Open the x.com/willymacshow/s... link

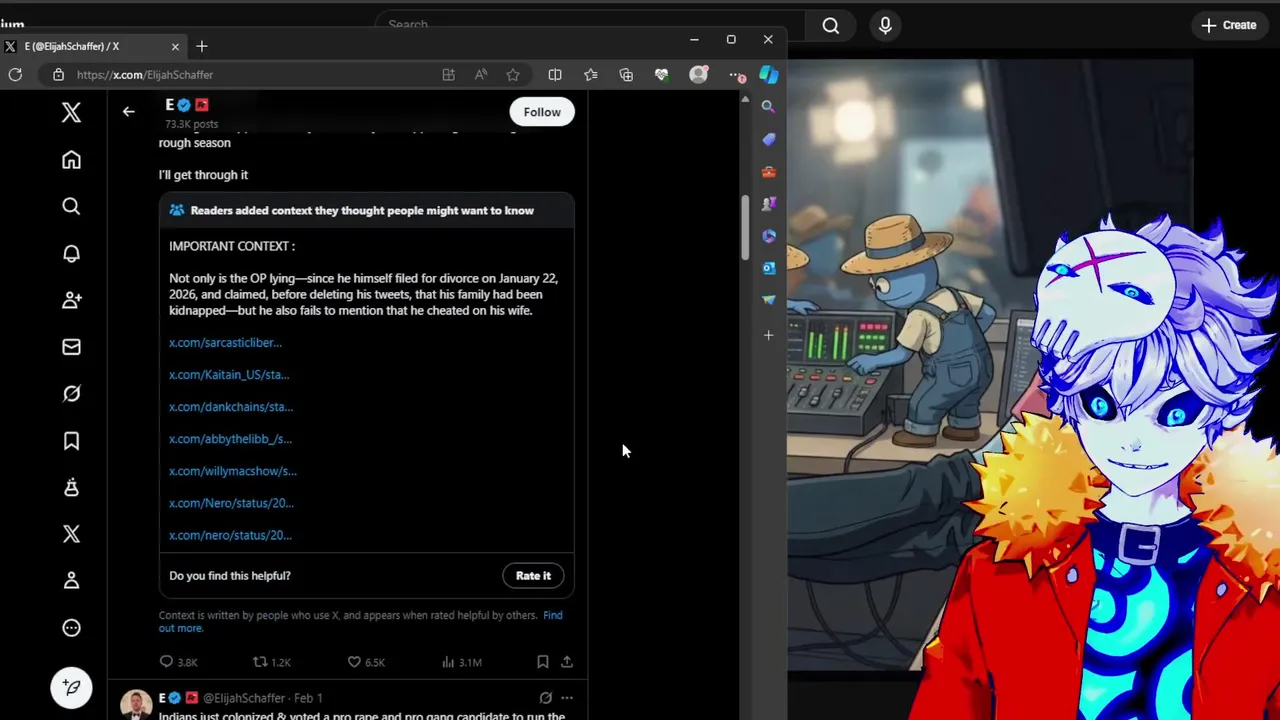tap(233, 471)
